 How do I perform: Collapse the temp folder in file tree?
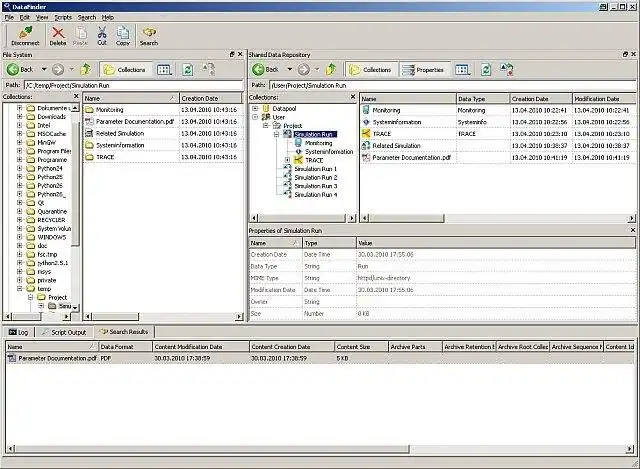19,289
